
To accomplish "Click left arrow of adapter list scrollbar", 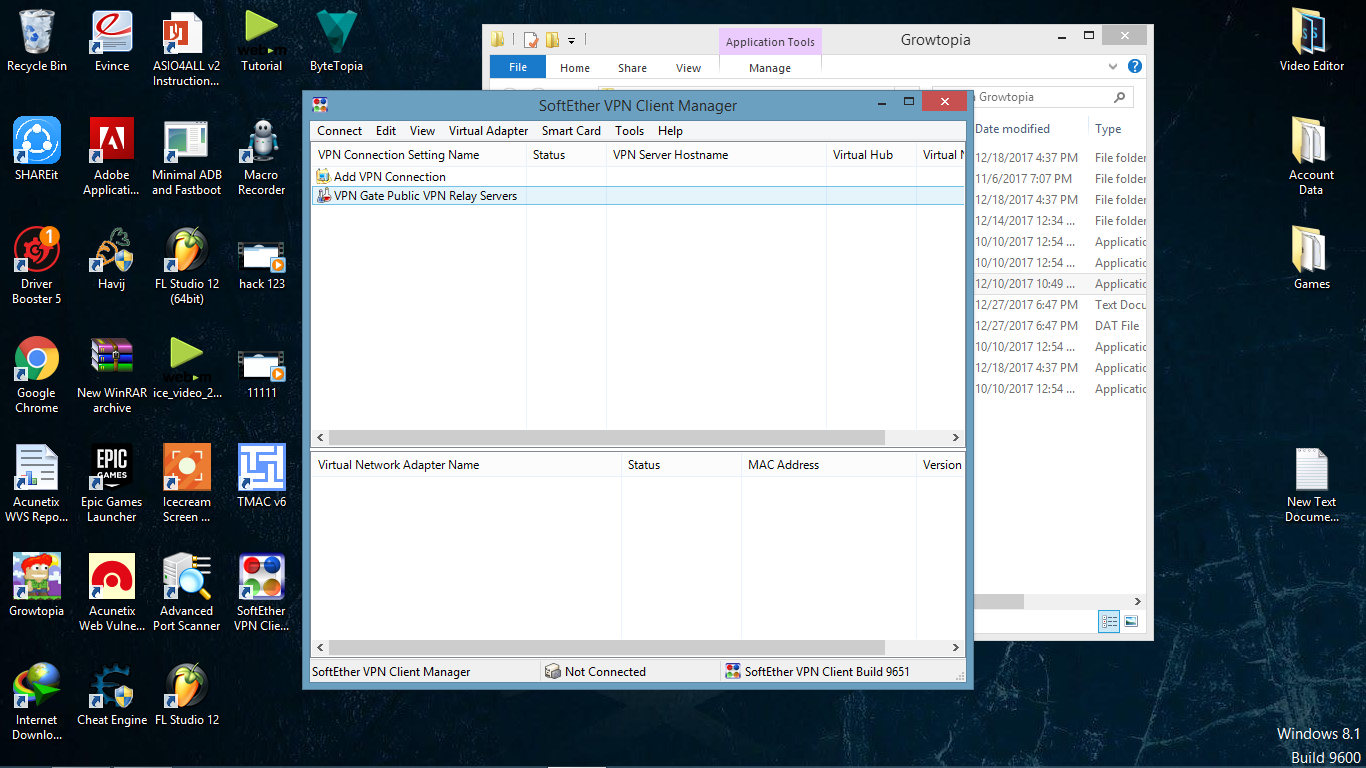I will coord(321,648).
